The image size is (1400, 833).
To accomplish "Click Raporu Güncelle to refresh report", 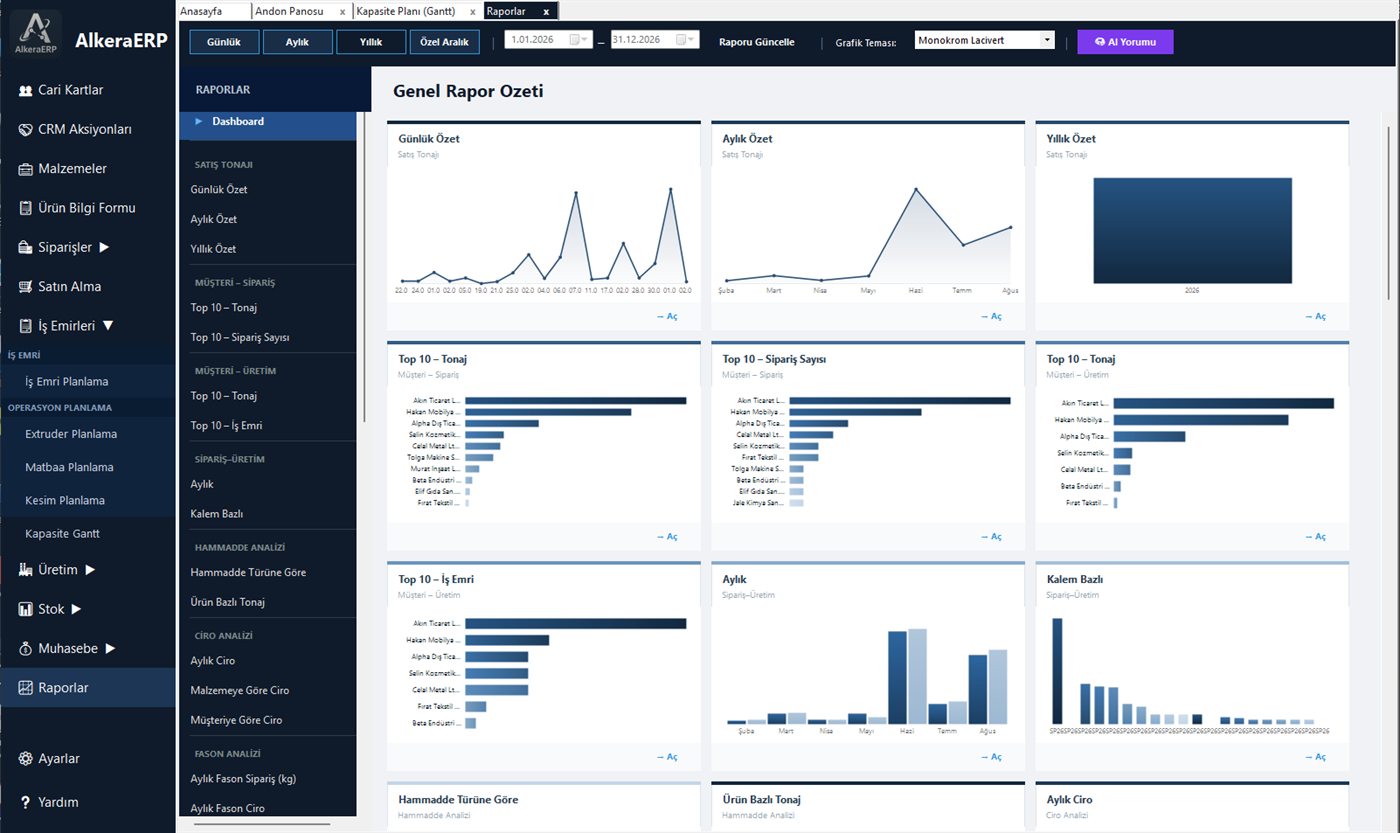I will [x=757, y=42].
